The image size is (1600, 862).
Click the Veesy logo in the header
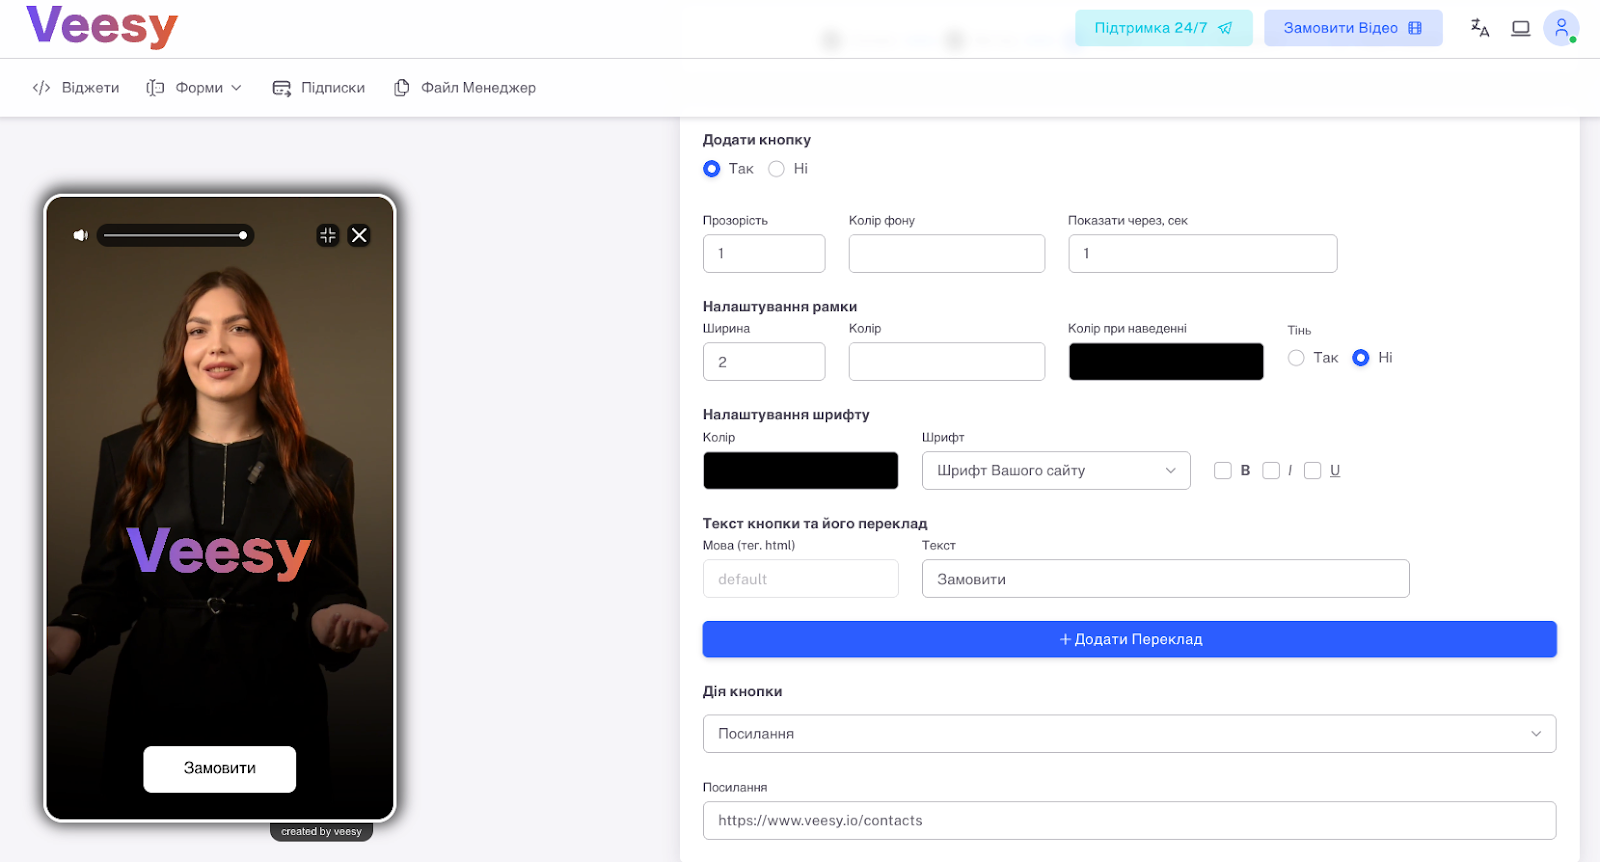tap(102, 27)
